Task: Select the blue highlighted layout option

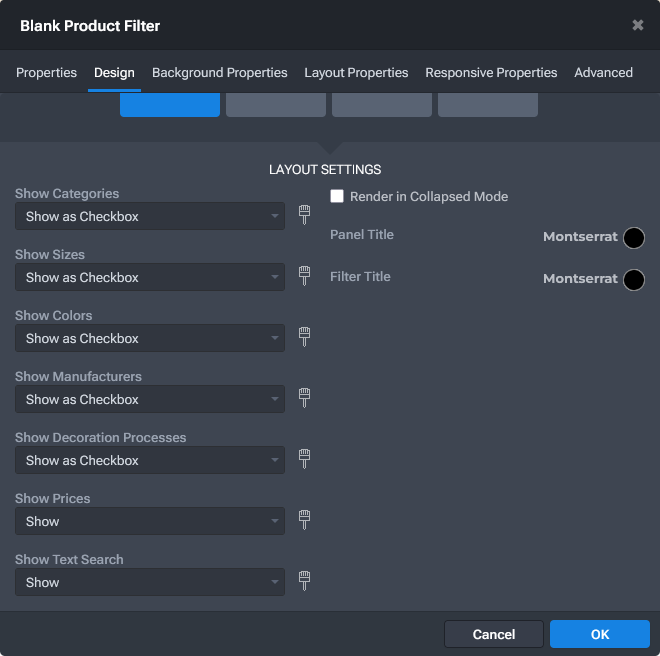Action: point(170,105)
